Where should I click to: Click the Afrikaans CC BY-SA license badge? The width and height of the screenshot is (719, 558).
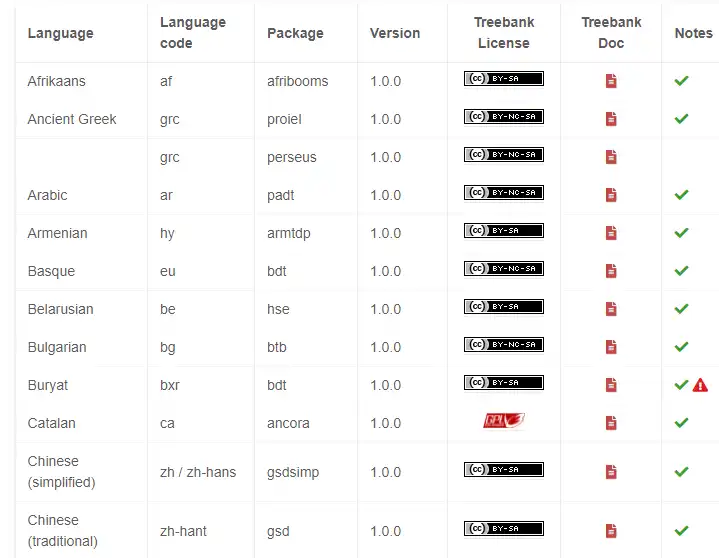coord(503,79)
